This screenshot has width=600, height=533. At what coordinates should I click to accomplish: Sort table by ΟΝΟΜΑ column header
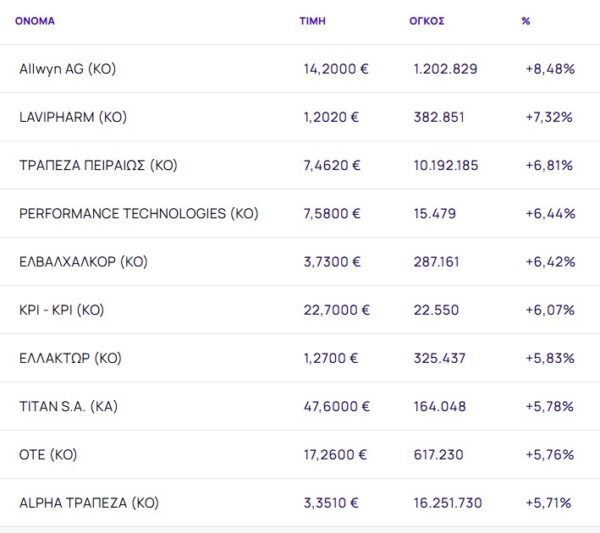pyautogui.click(x=35, y=20)
